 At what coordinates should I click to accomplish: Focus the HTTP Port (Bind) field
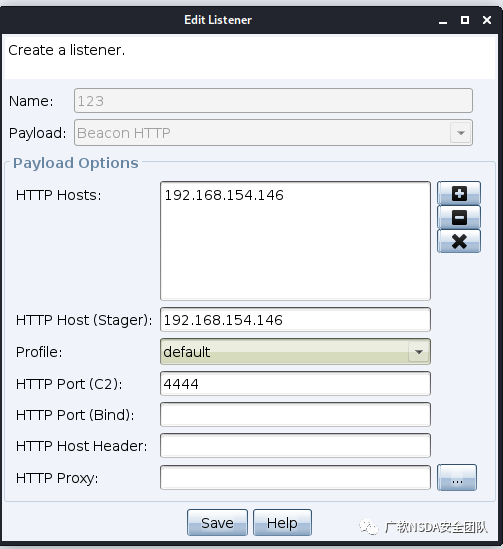pyautogui.click(x=295, y=415)
